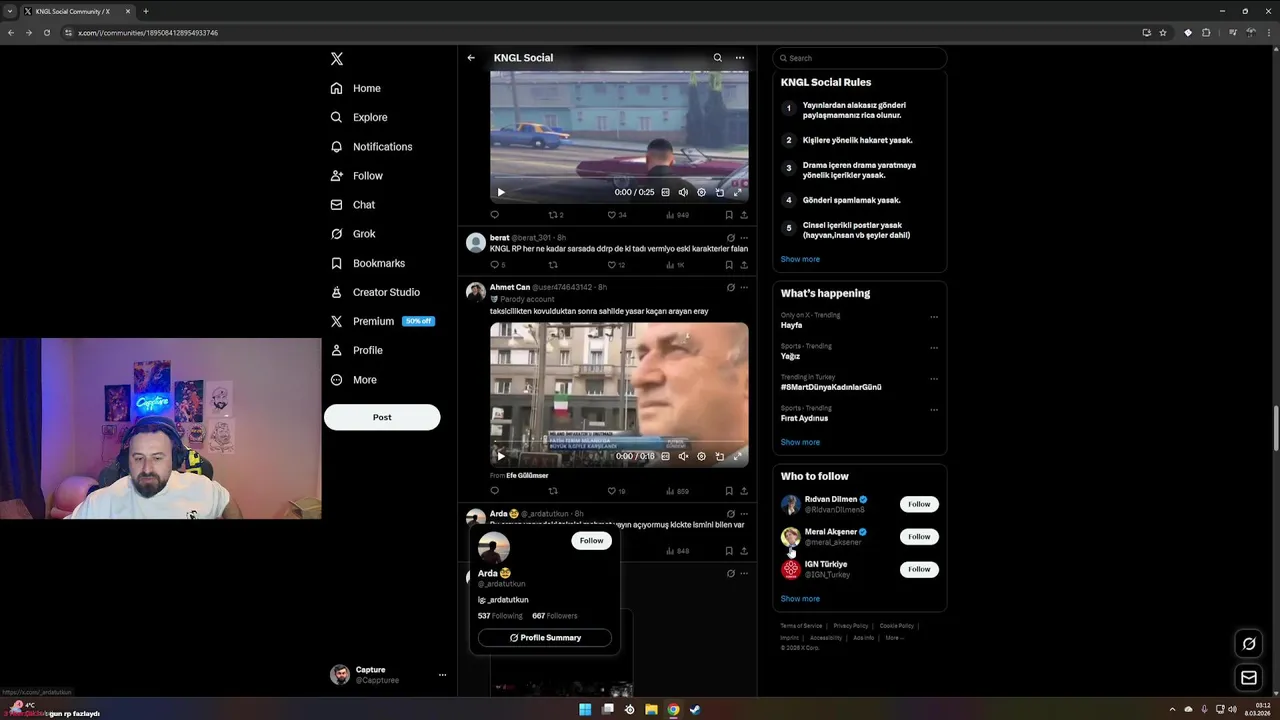Show more KNGL Social Rules

tap(800, 259)
